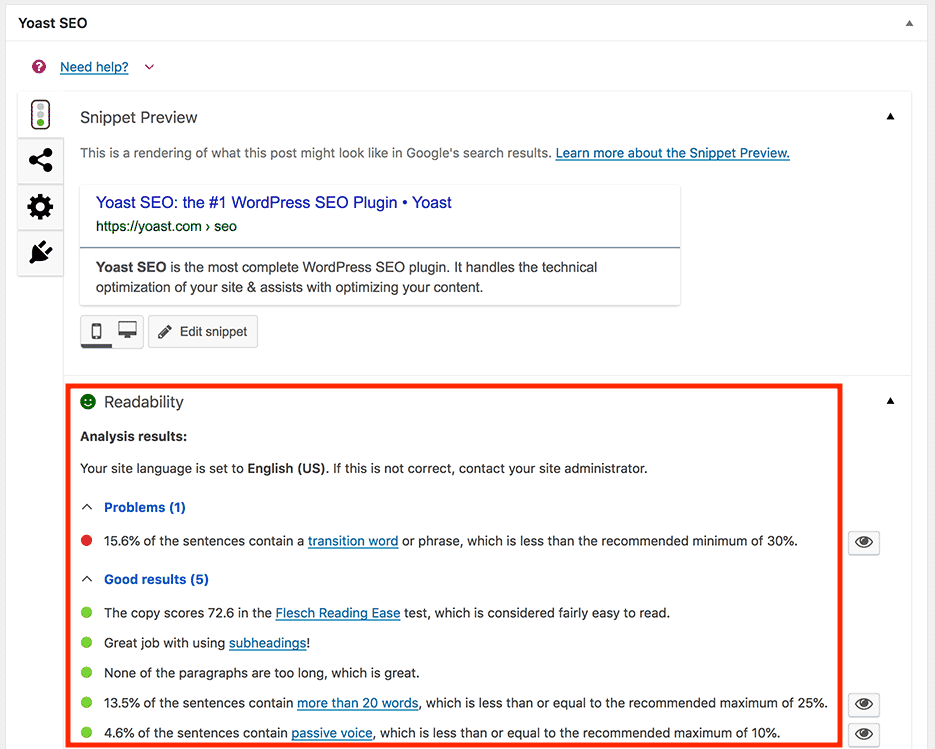Highlight transition word sentences with eye icon
Viewport: 935px width, 749px height.
click(864, 542)
